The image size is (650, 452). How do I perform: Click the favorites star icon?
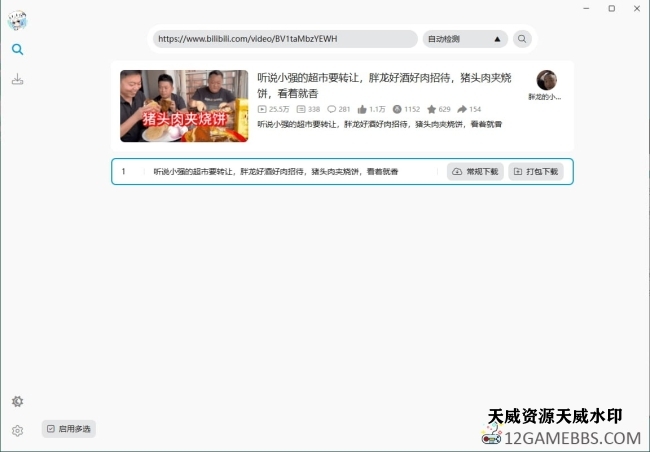click(431, 109)
